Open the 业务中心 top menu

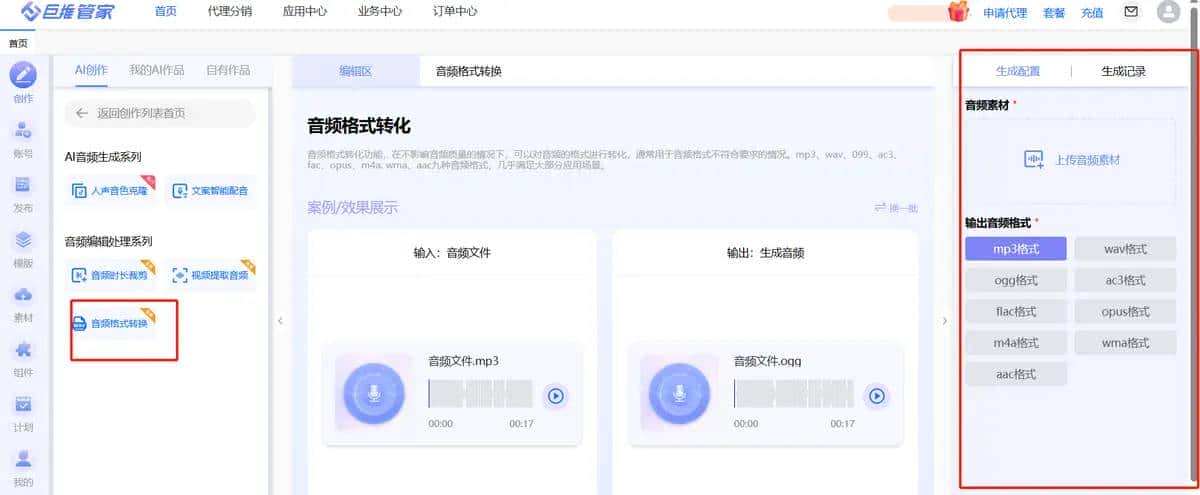point(380,12)
